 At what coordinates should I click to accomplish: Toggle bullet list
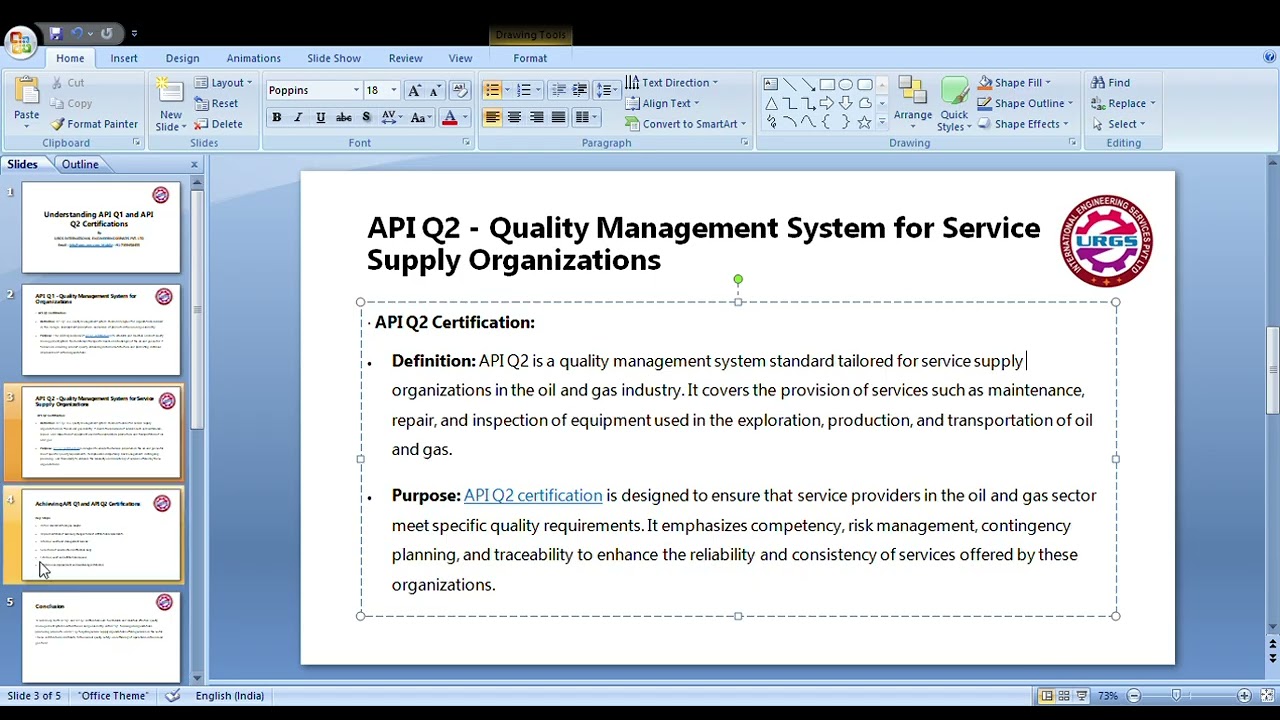pos(492,90)
